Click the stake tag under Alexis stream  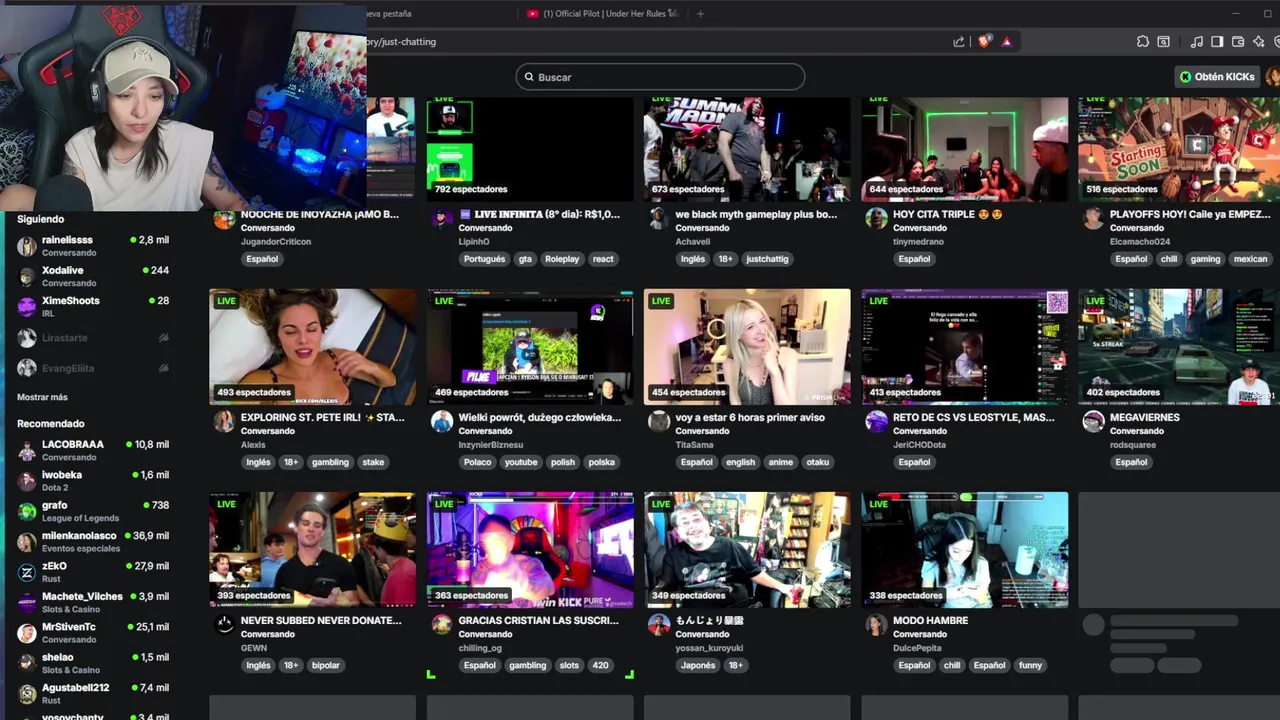tap(373, 462)
